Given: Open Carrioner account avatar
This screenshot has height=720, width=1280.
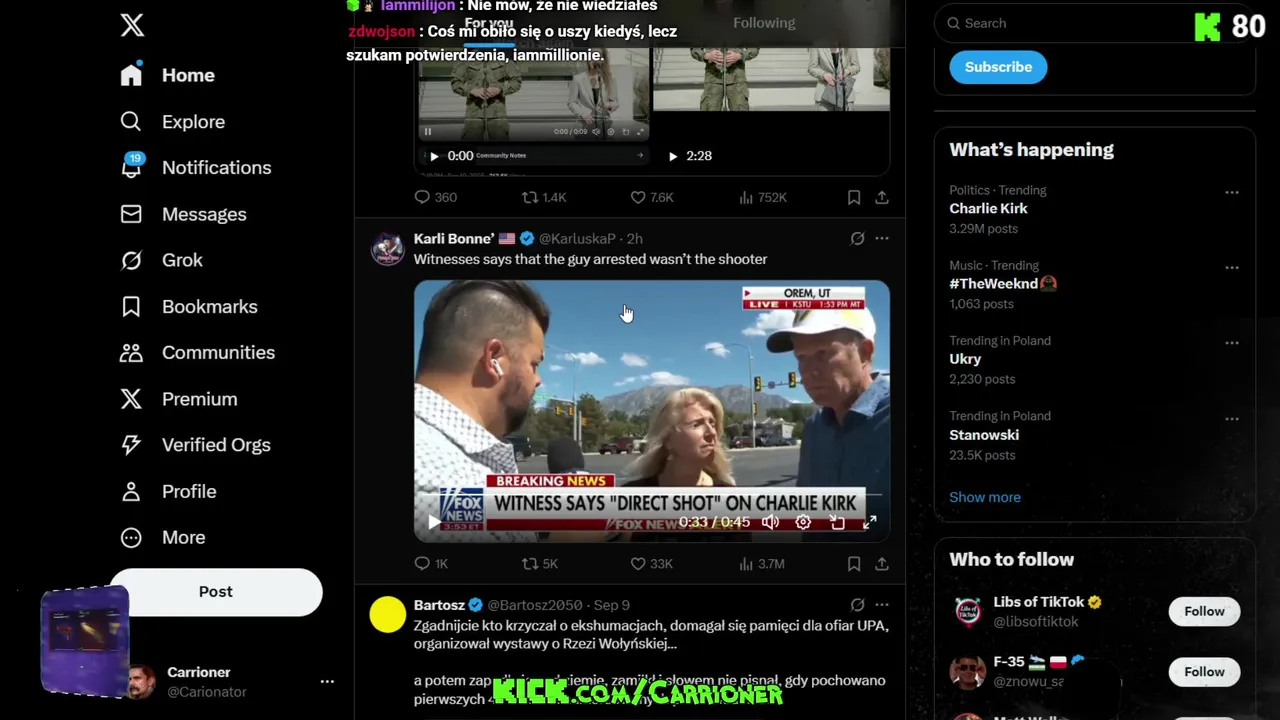Looking at the screenshot, I should (141, 682).
